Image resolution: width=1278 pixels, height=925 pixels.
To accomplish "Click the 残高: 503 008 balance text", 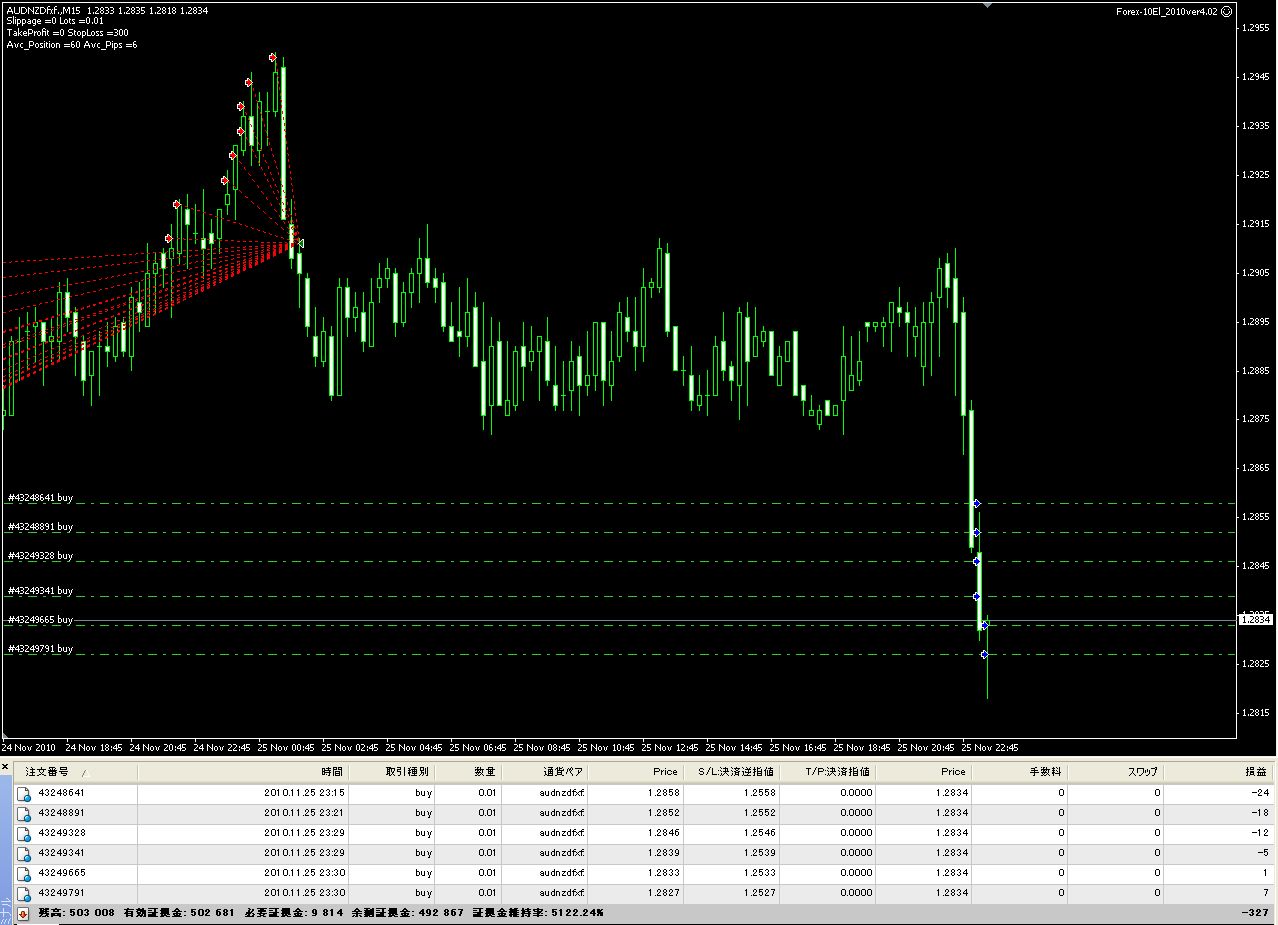I will click(x=76, y=913).
